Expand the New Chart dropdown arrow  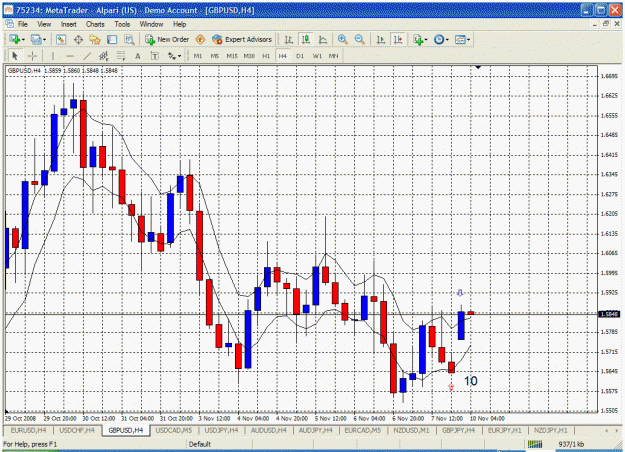(23, 40)
